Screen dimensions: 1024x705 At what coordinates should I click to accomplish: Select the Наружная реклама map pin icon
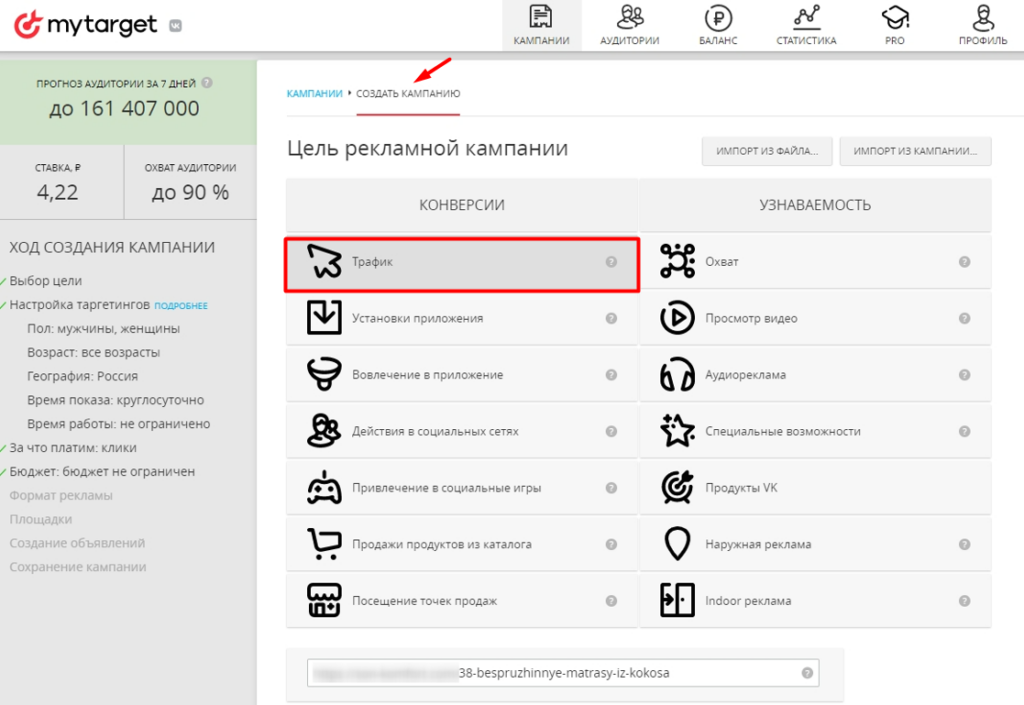click(677, 544)
